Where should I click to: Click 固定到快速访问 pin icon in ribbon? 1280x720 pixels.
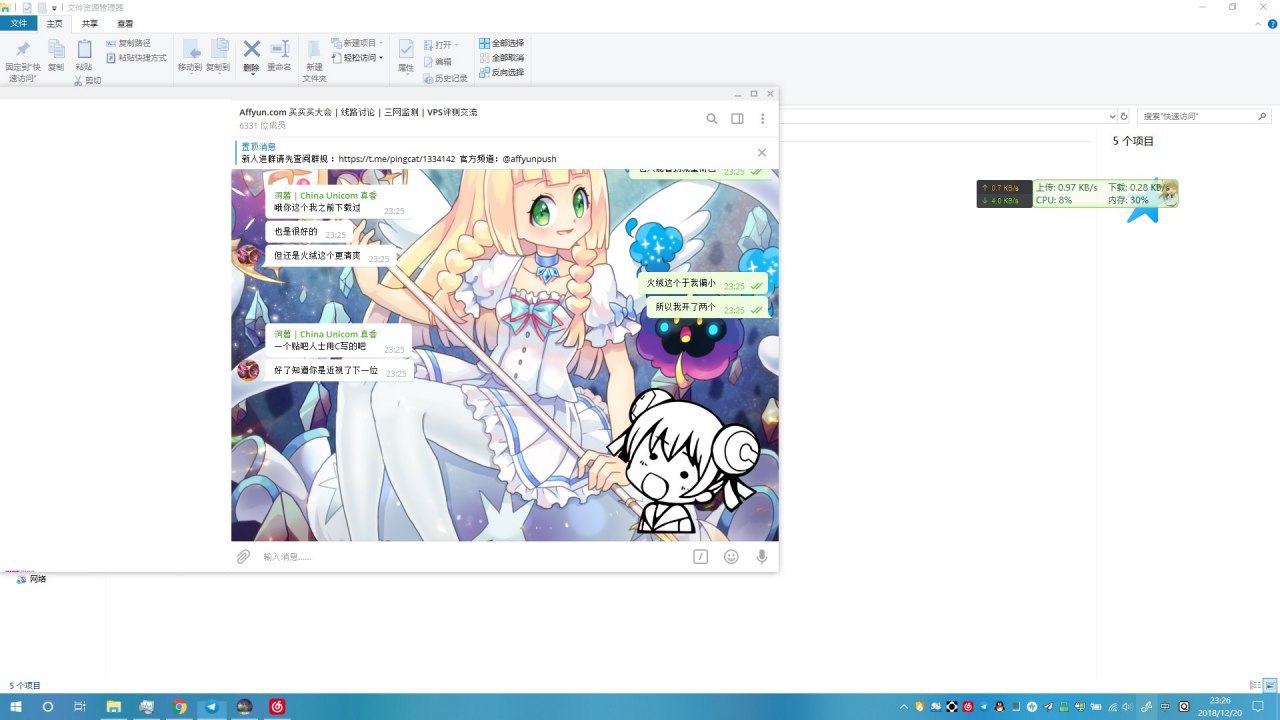[23, 49]
